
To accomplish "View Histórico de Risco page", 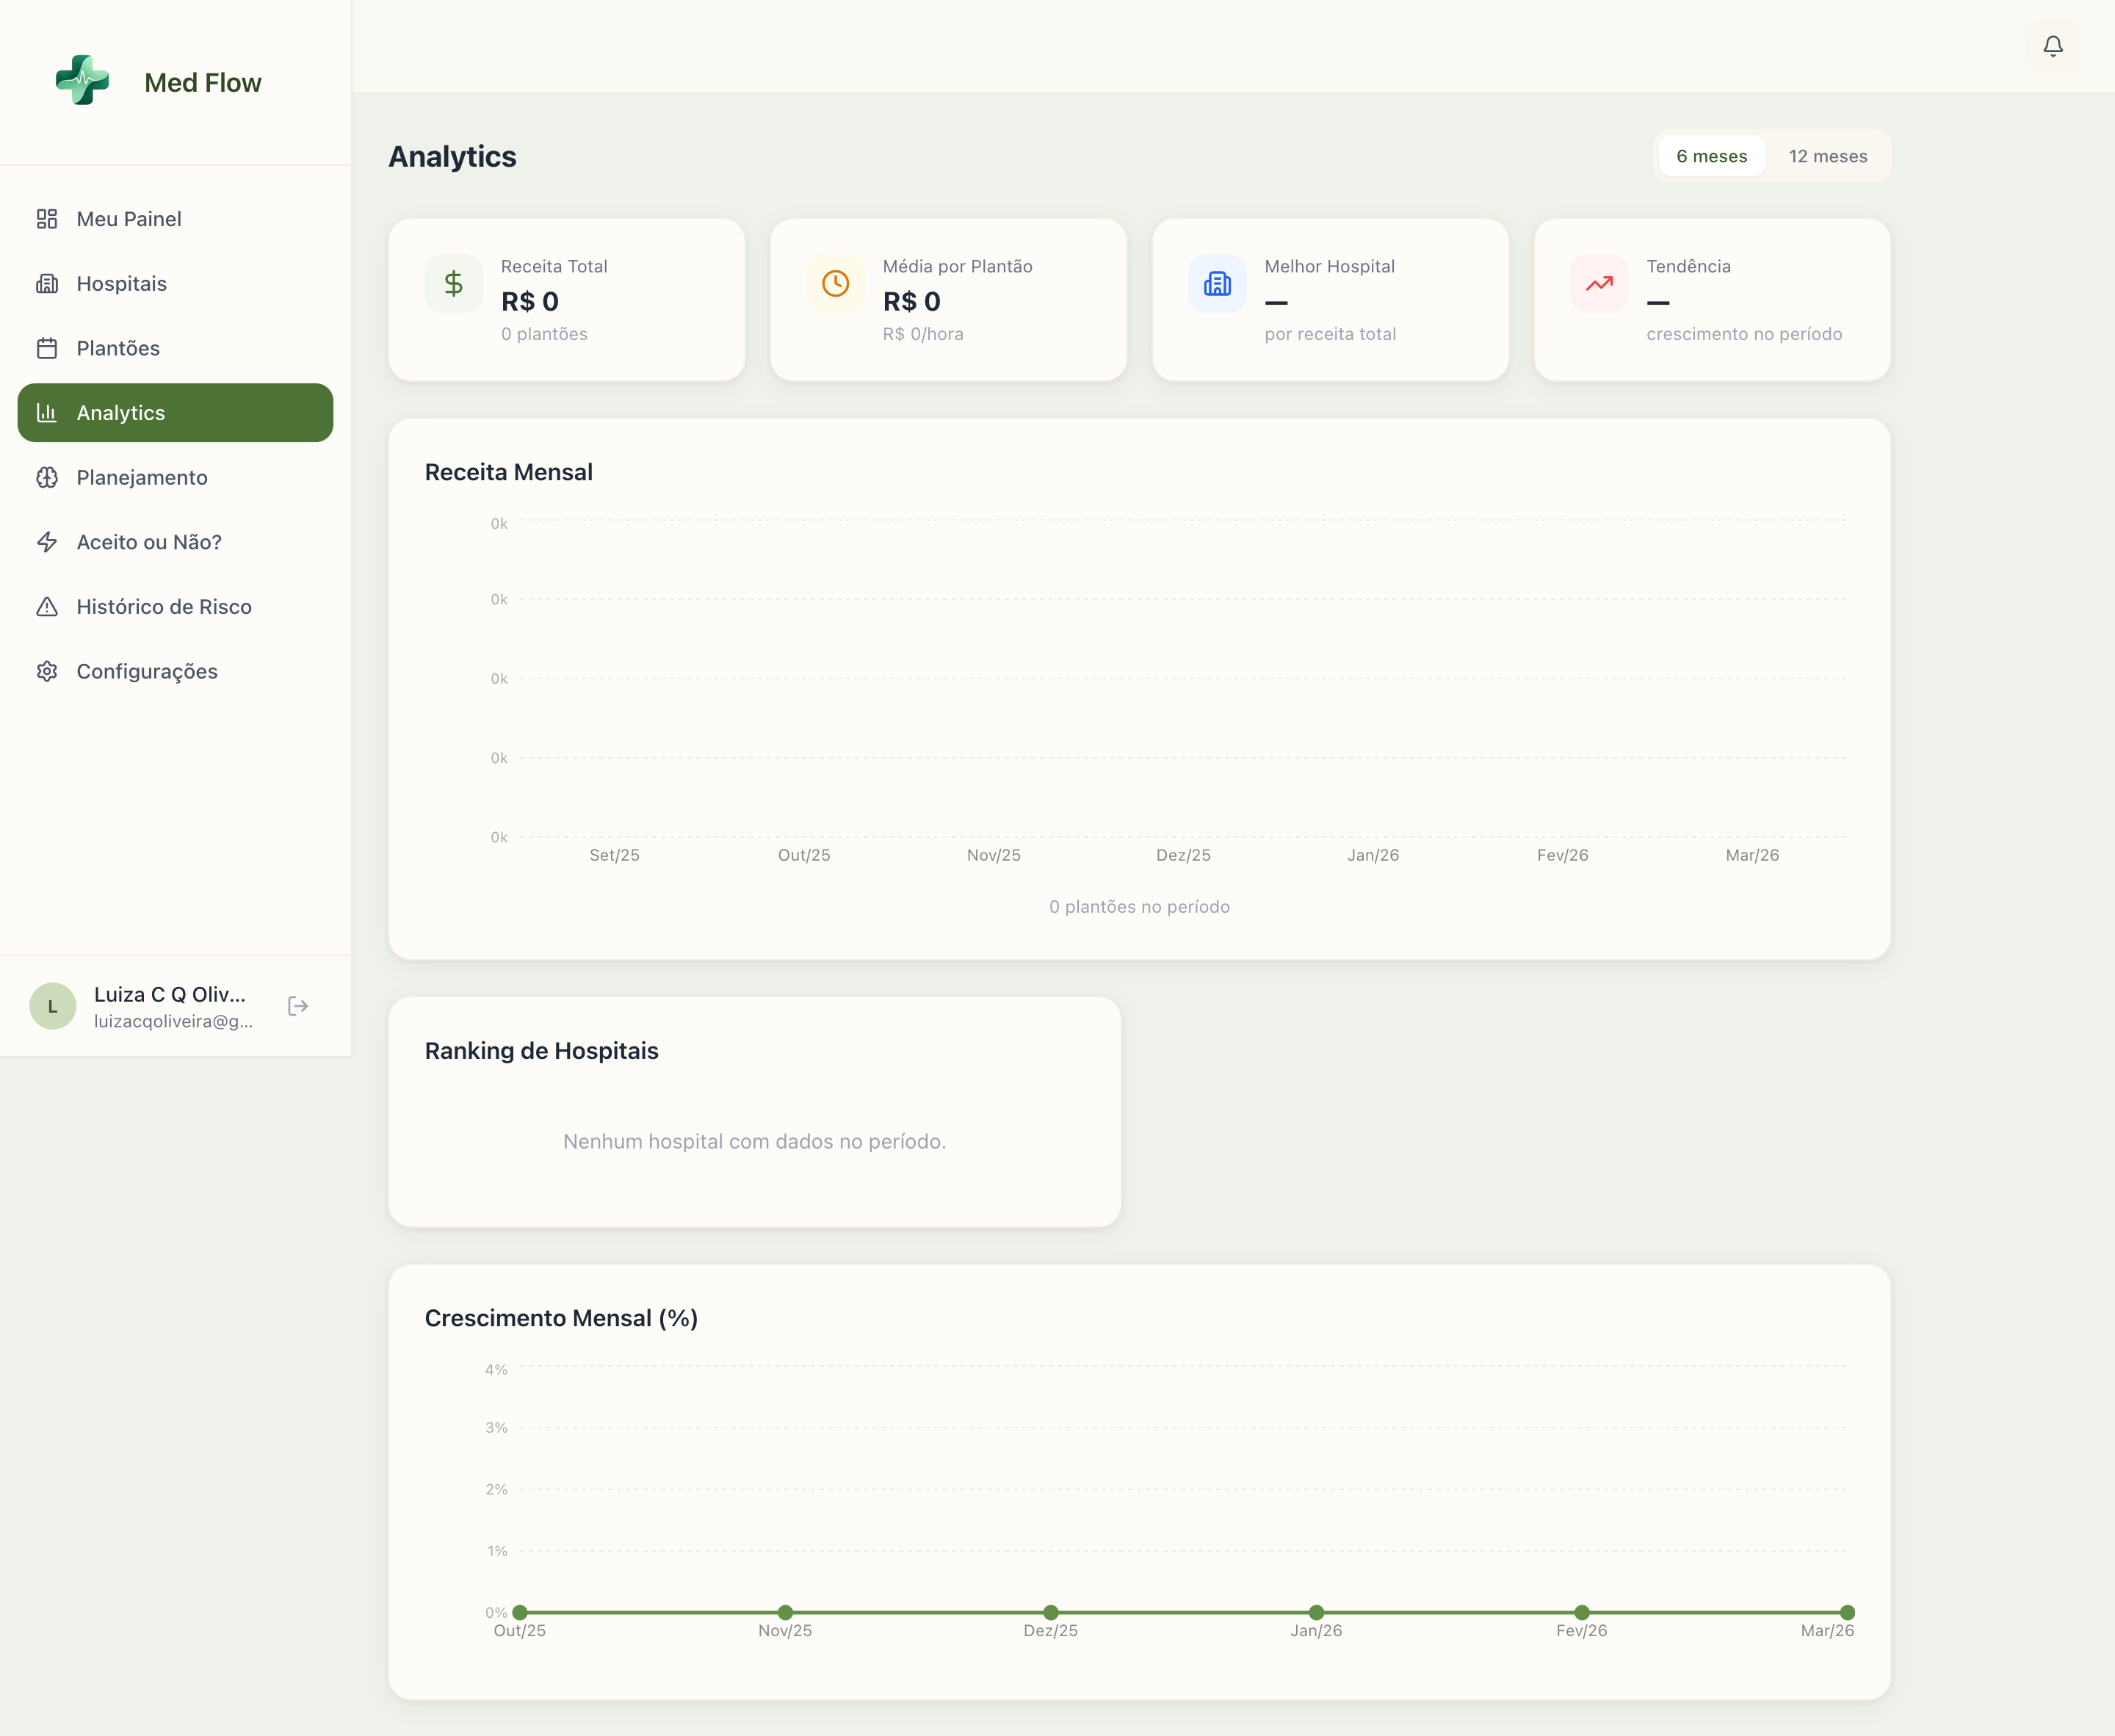I will pos(164,607).
